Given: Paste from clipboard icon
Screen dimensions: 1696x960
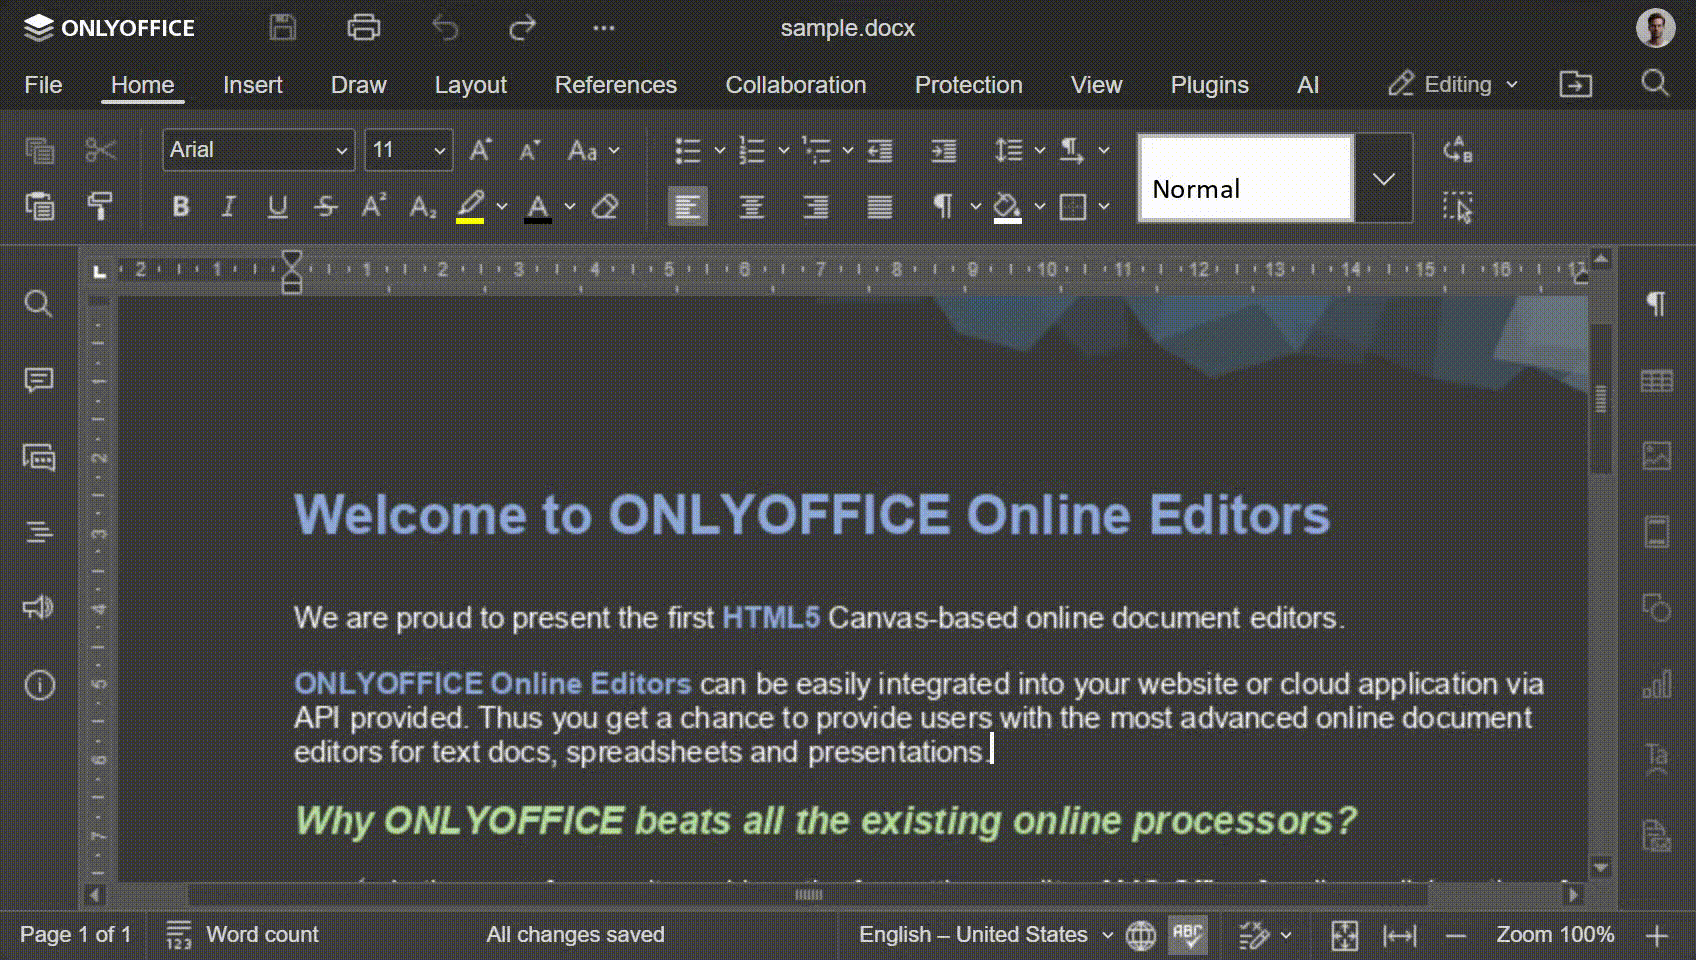Looking at the screenshot, I should click(x=40, y=206).
